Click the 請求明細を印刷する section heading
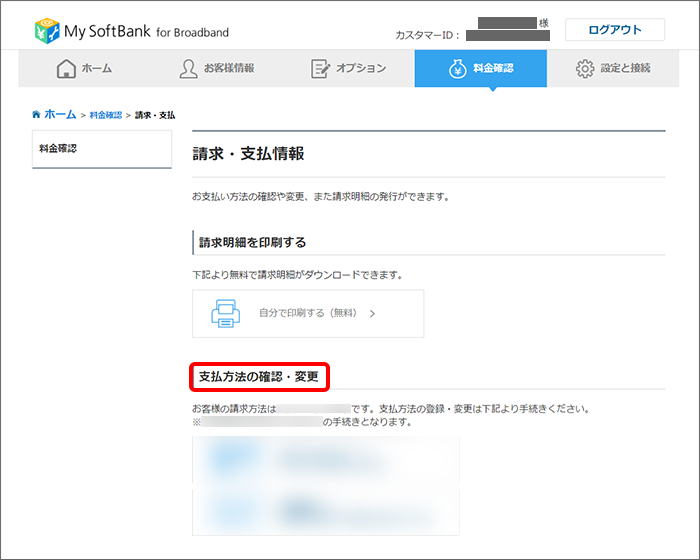The height and width of the screenshot is (560, 700). tap(252, 242)
